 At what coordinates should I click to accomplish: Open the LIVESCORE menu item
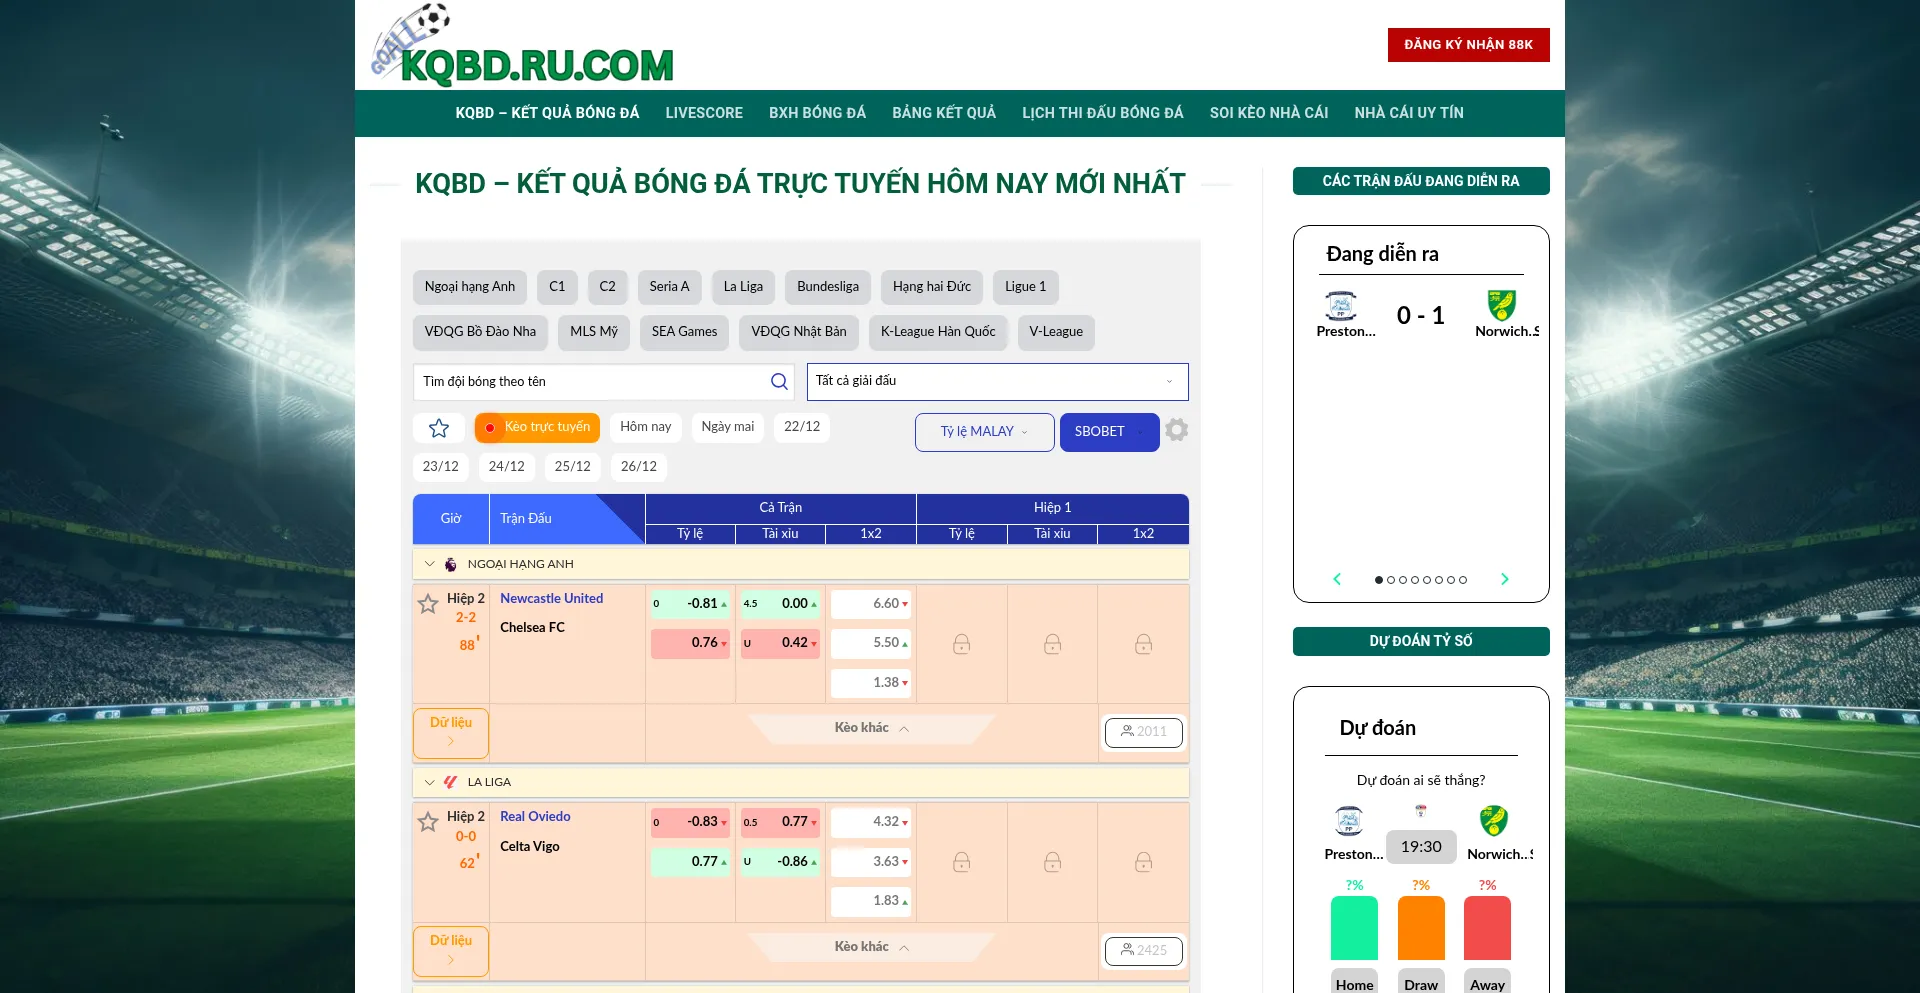click(704, 113)
